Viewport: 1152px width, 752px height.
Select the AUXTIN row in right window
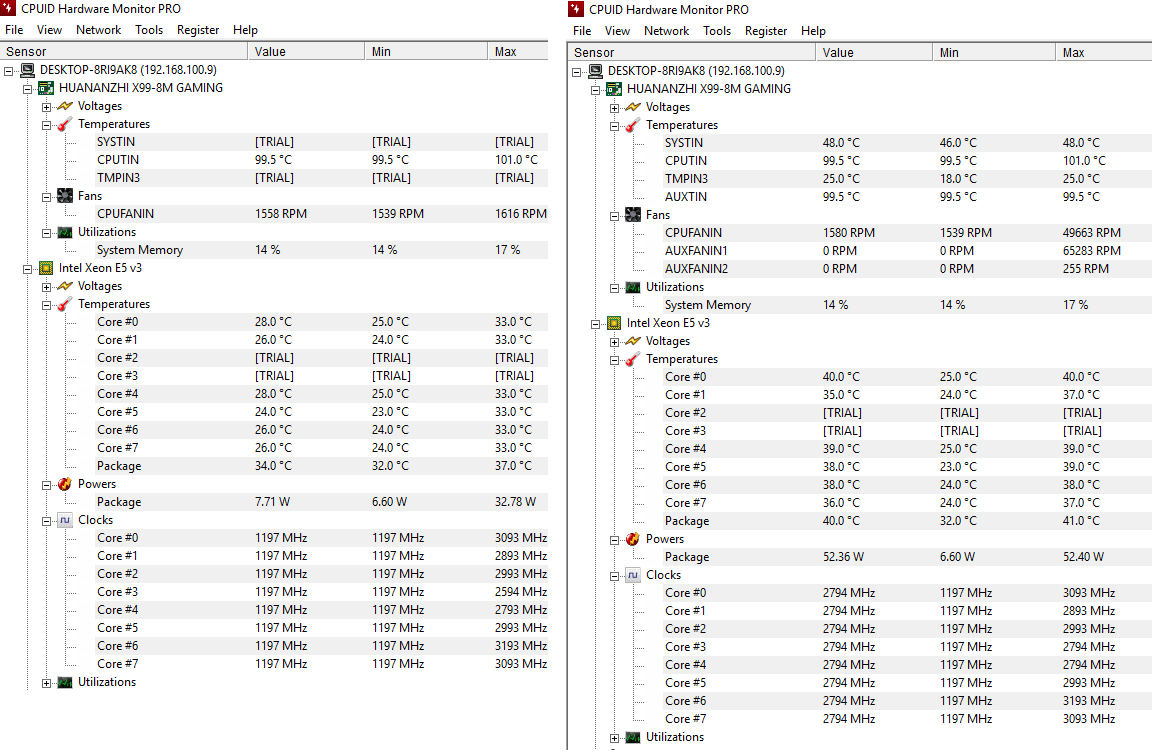point(905,197)
